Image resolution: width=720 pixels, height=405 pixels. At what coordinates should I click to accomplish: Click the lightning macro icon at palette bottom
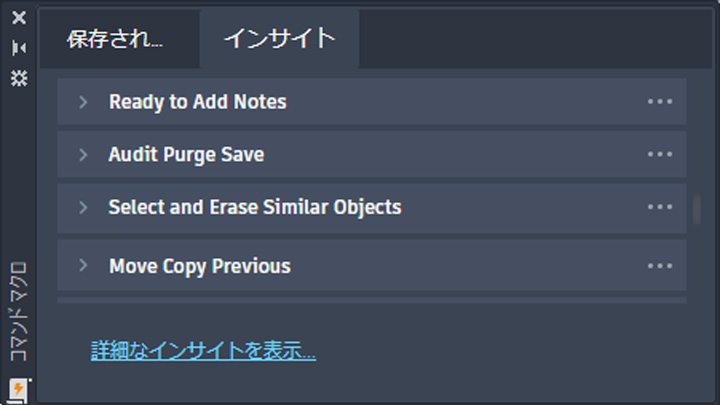click(18, 390)
